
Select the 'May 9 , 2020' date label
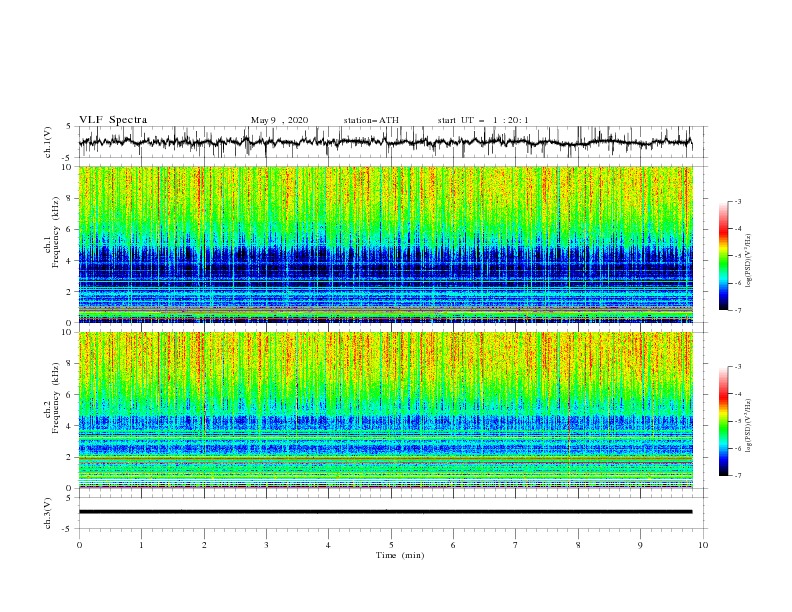point(279,120)
